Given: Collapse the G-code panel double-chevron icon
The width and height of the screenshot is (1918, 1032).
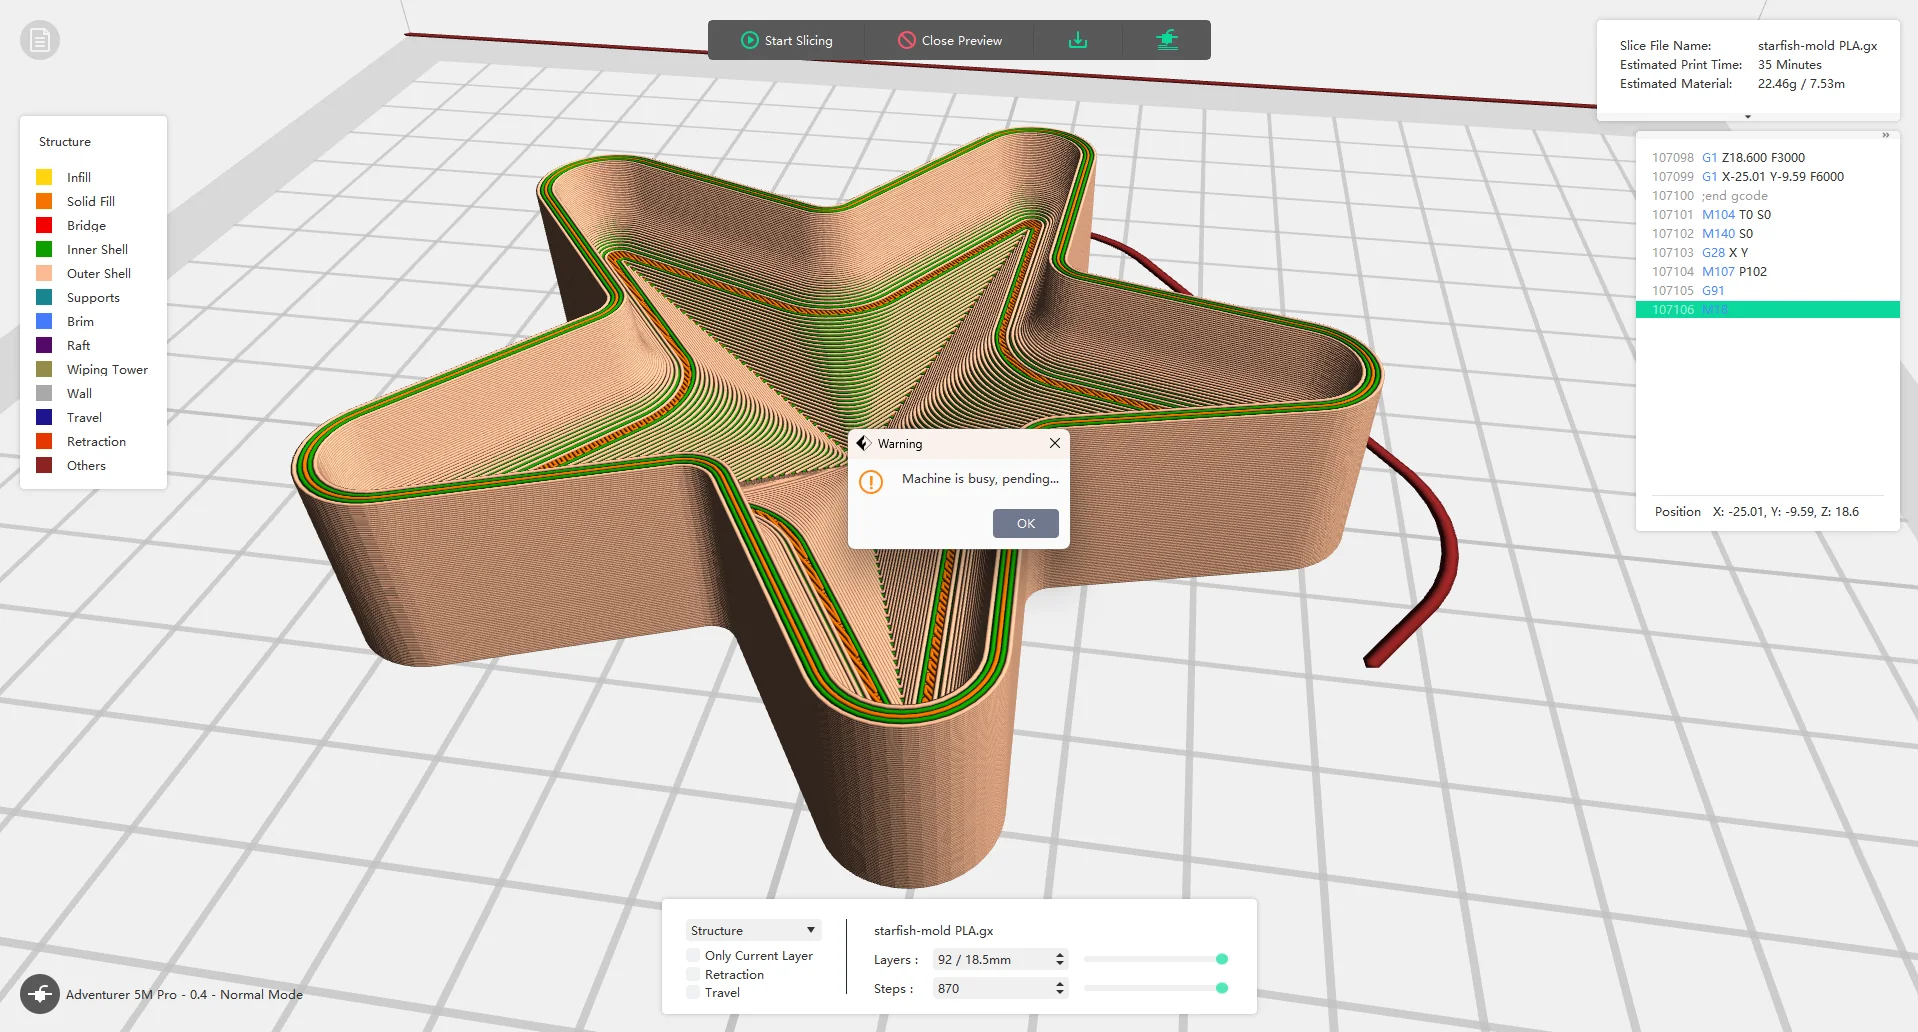Looking at the screenshot, I should coord(1886,135).
